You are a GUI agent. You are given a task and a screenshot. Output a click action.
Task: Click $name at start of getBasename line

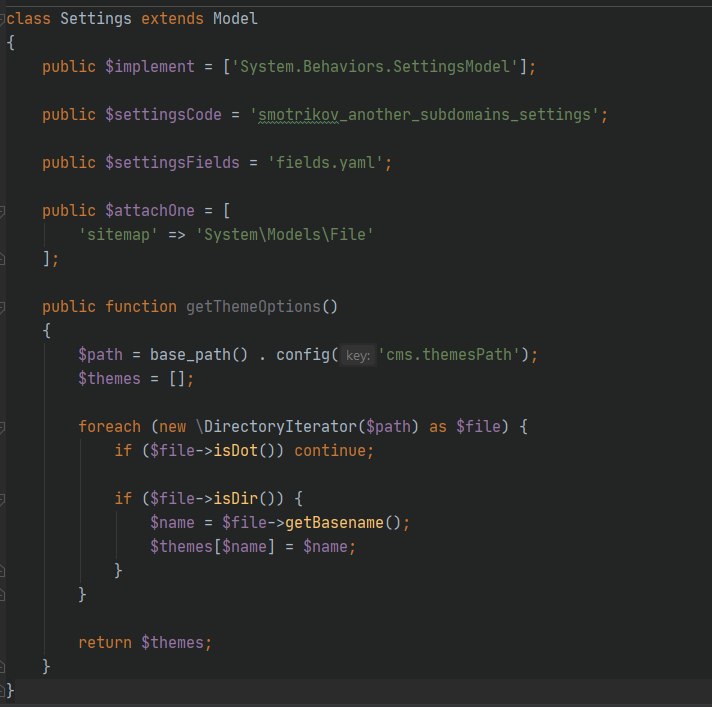click(172, 524)
